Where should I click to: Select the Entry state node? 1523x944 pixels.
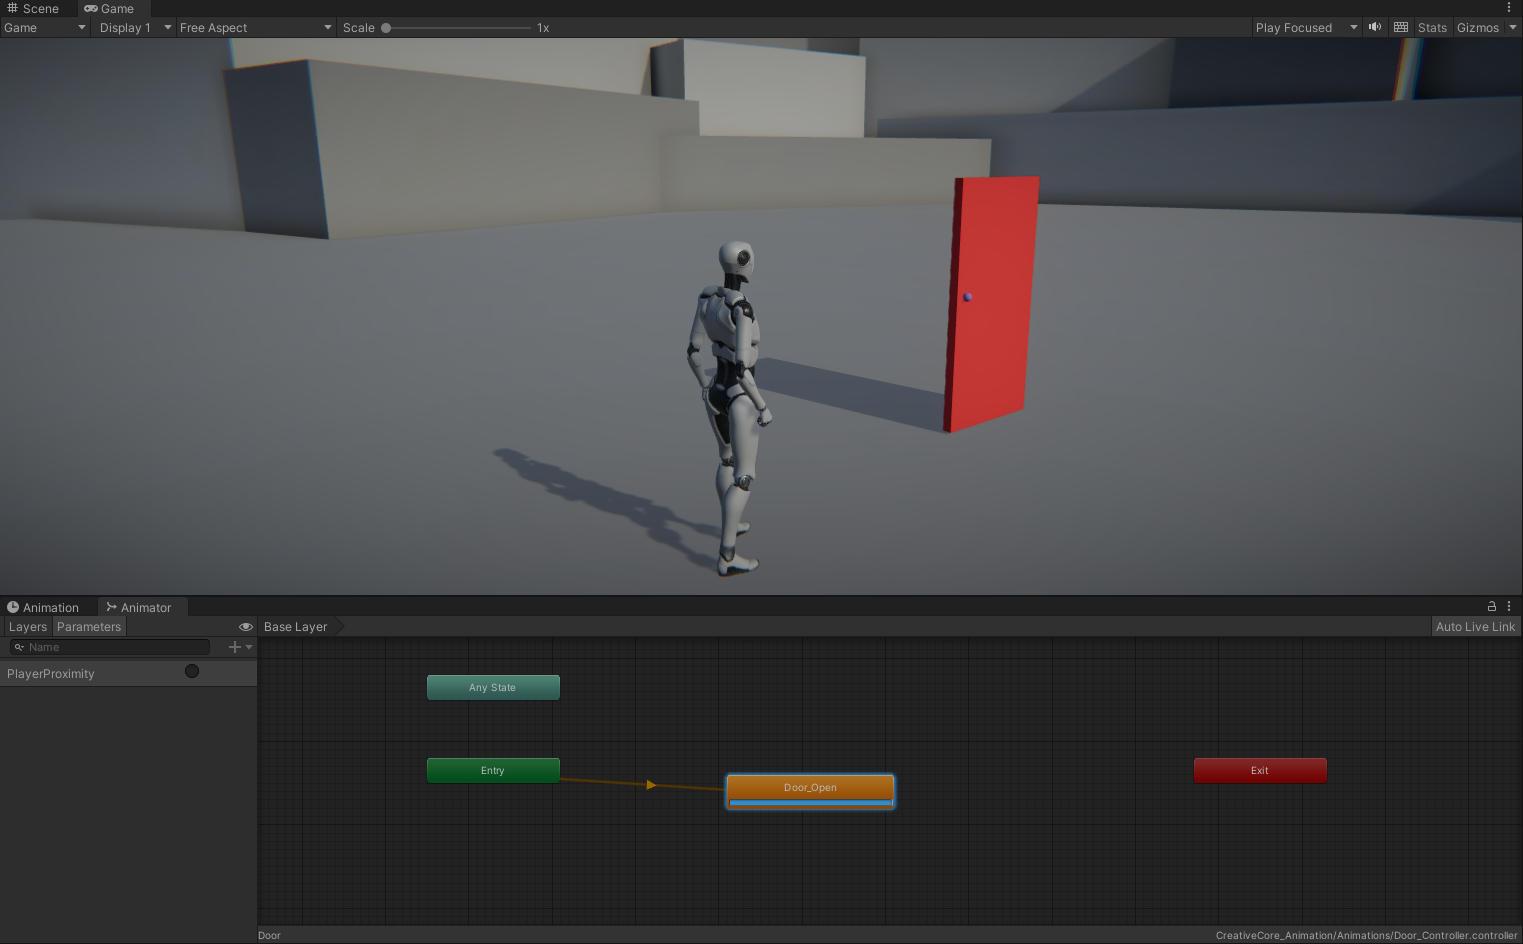[x=493, y=771]
